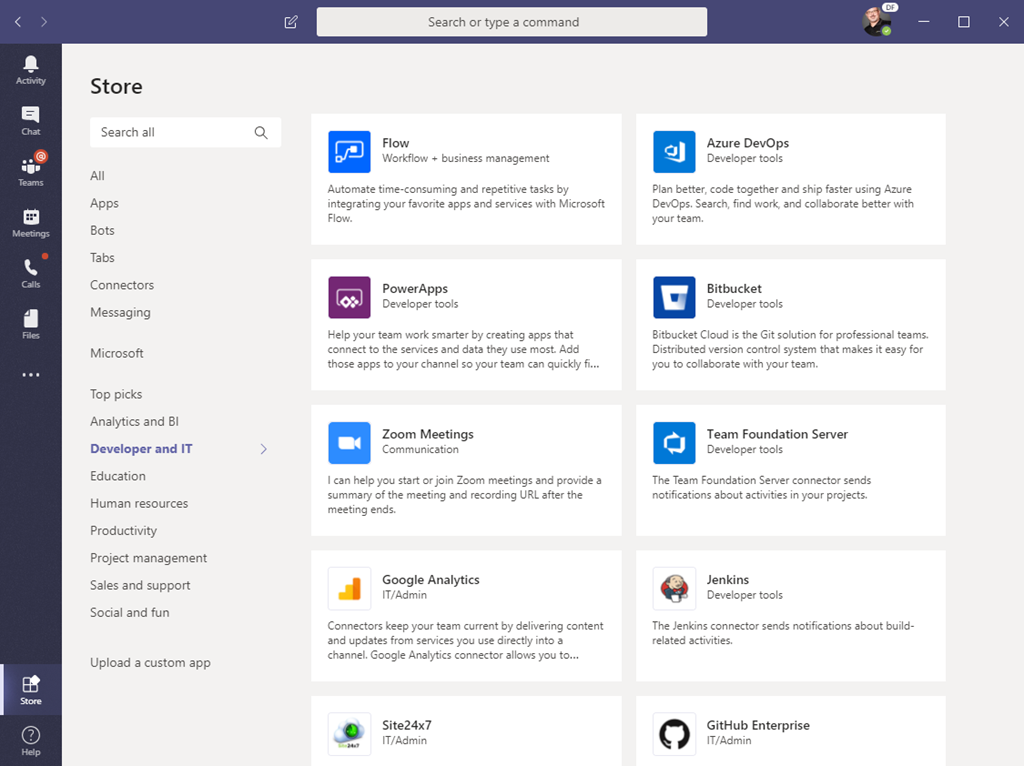This screenshot has width=1024, height=766.
Task: Click Upload a custom app
Action: click(x=150, y=662)
